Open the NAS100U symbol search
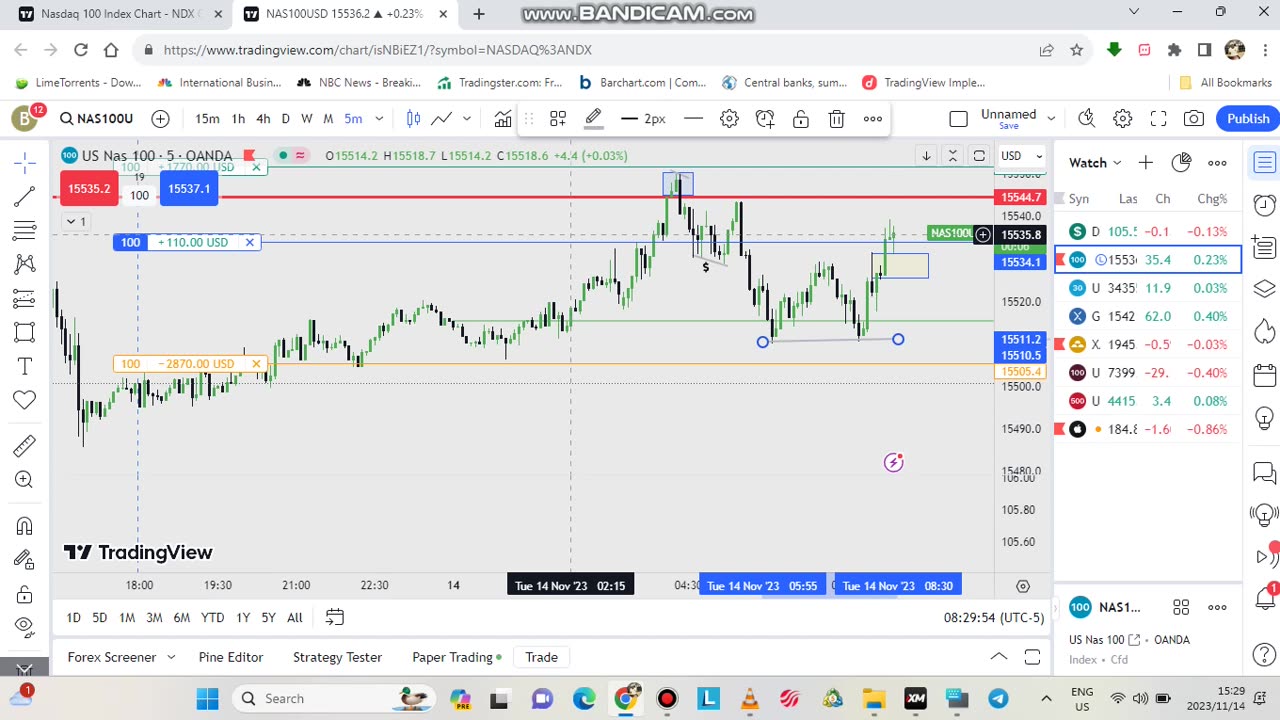This screenshot has width=1280, height=720. coord(96,119)
